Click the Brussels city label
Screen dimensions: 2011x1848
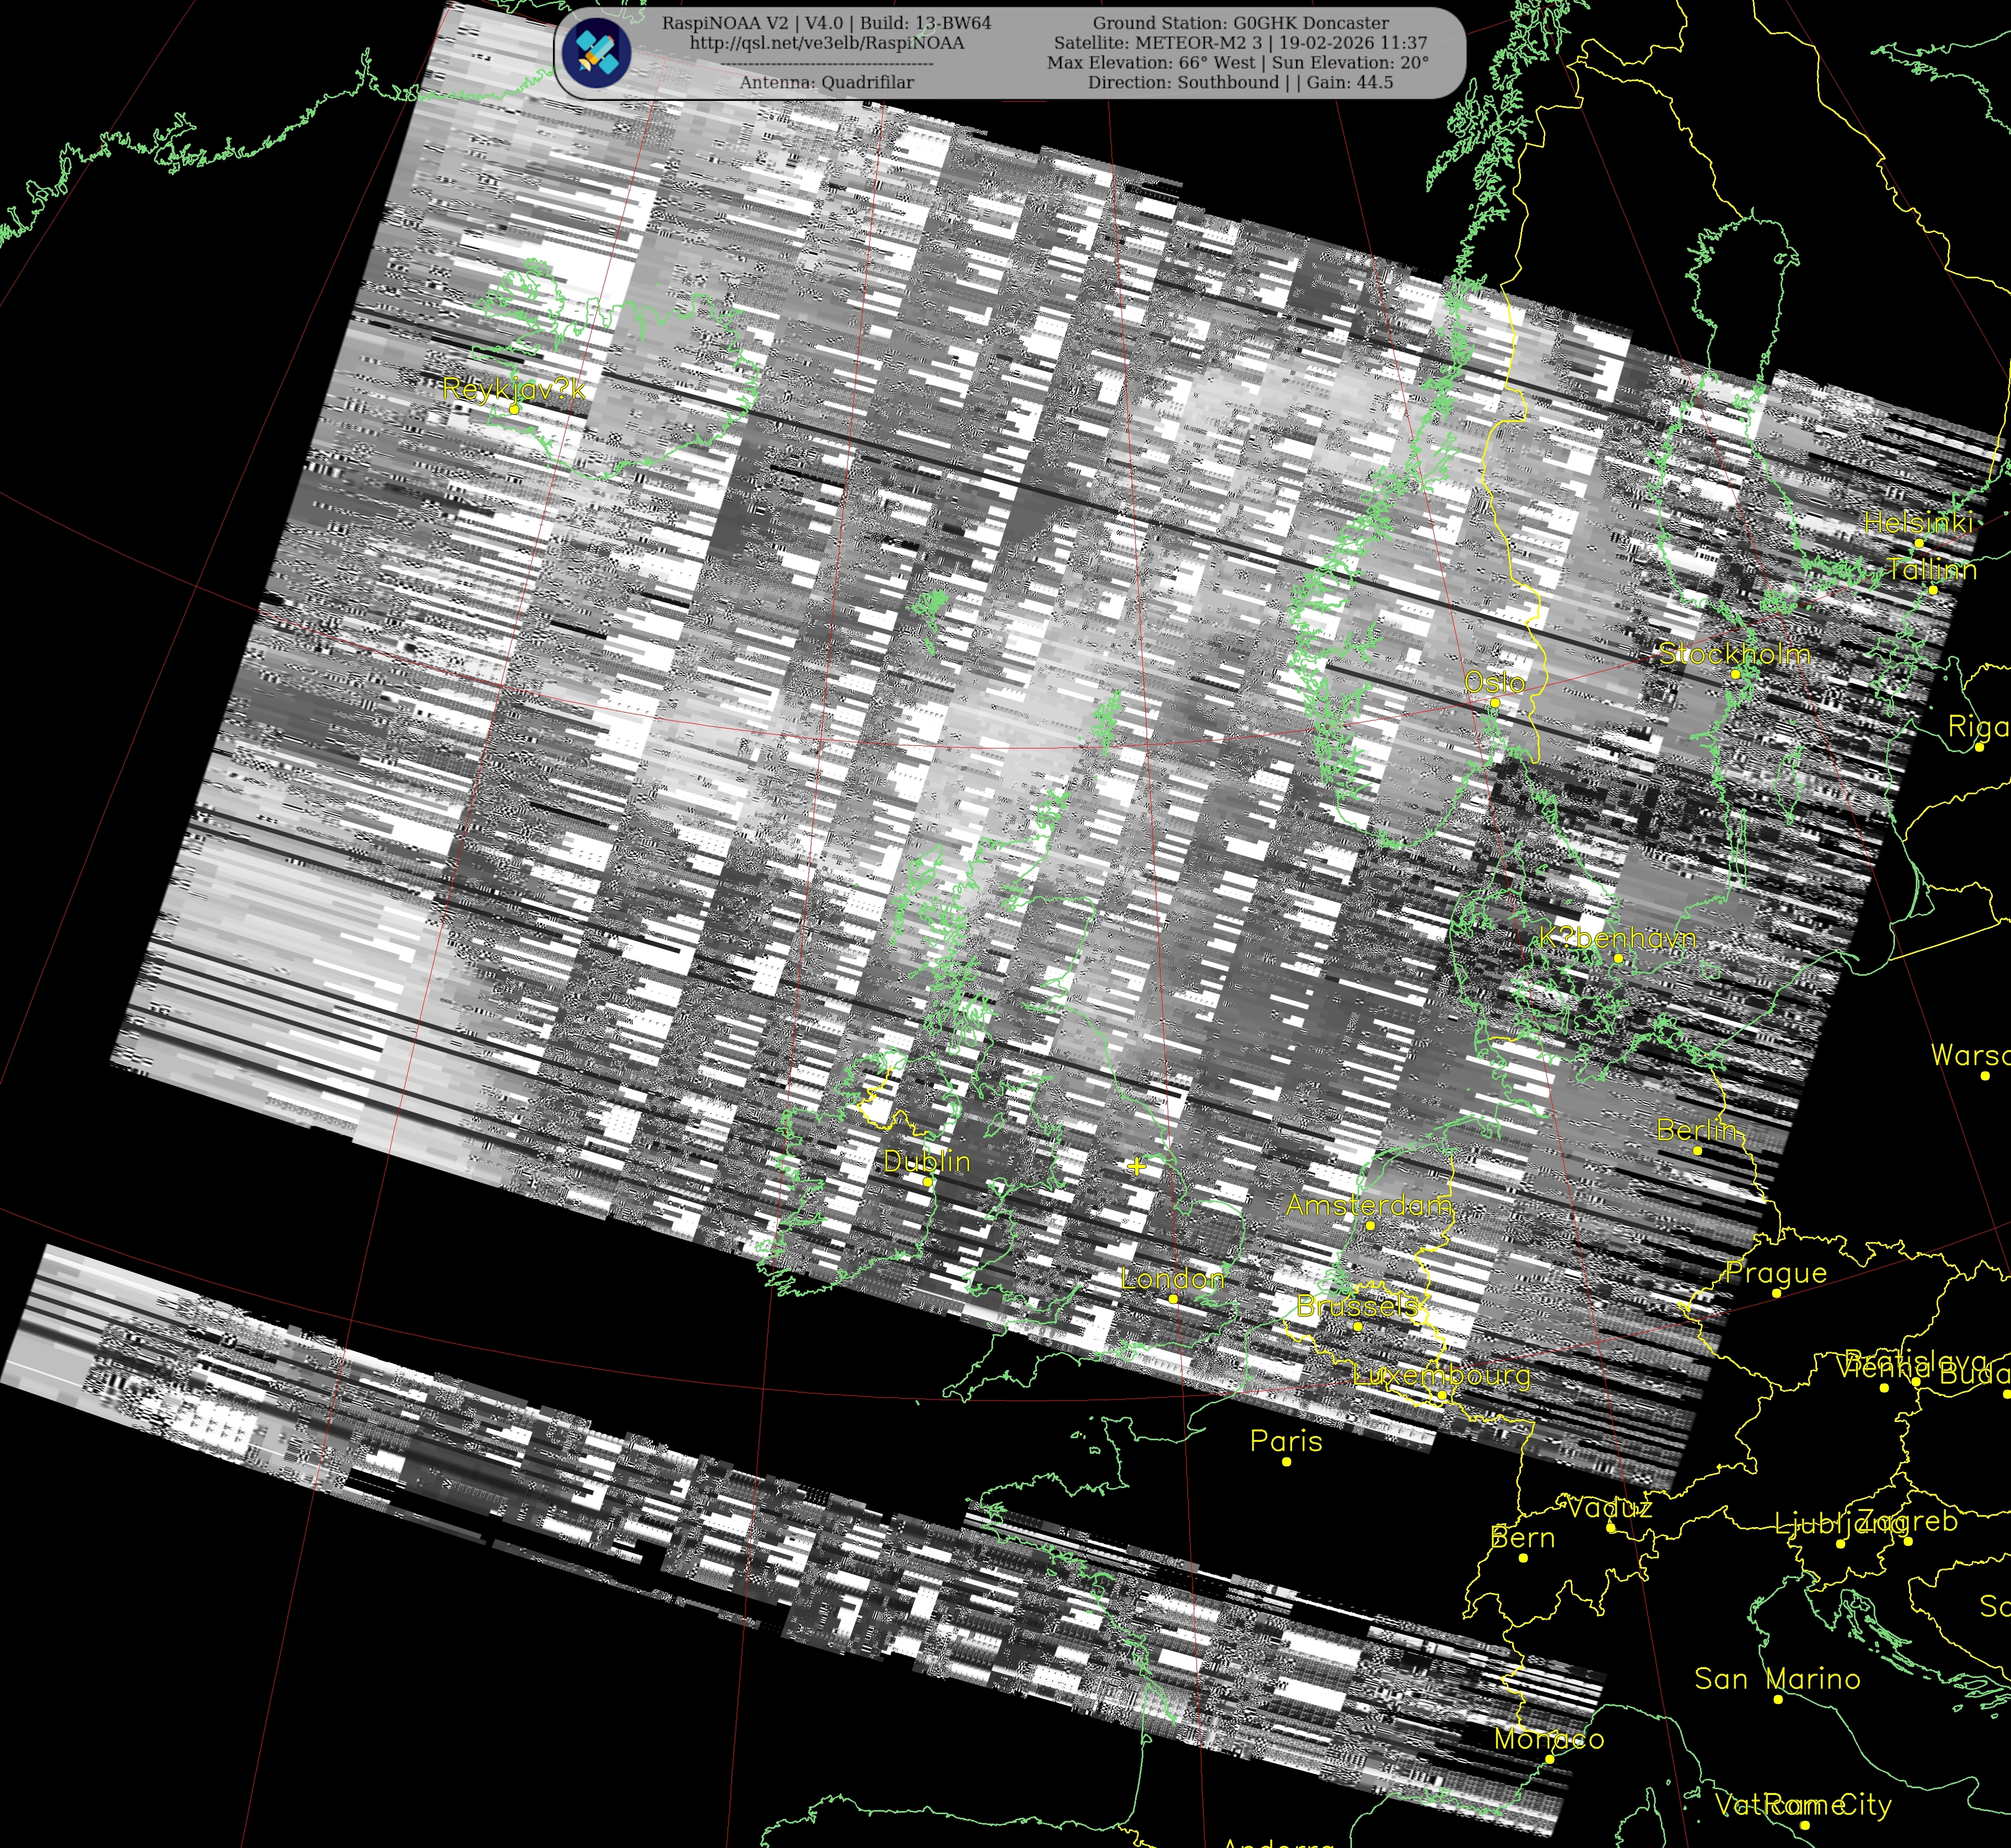[x=1357, y=1306]
